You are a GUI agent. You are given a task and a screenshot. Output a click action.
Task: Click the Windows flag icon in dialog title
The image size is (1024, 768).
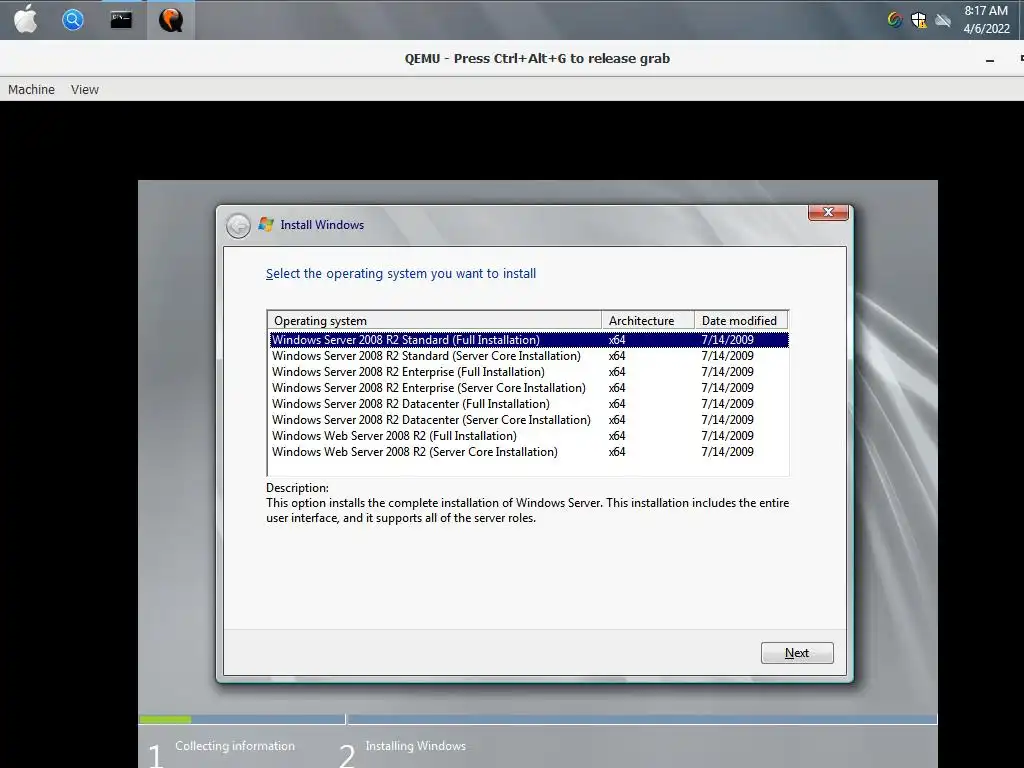(266, 224)
